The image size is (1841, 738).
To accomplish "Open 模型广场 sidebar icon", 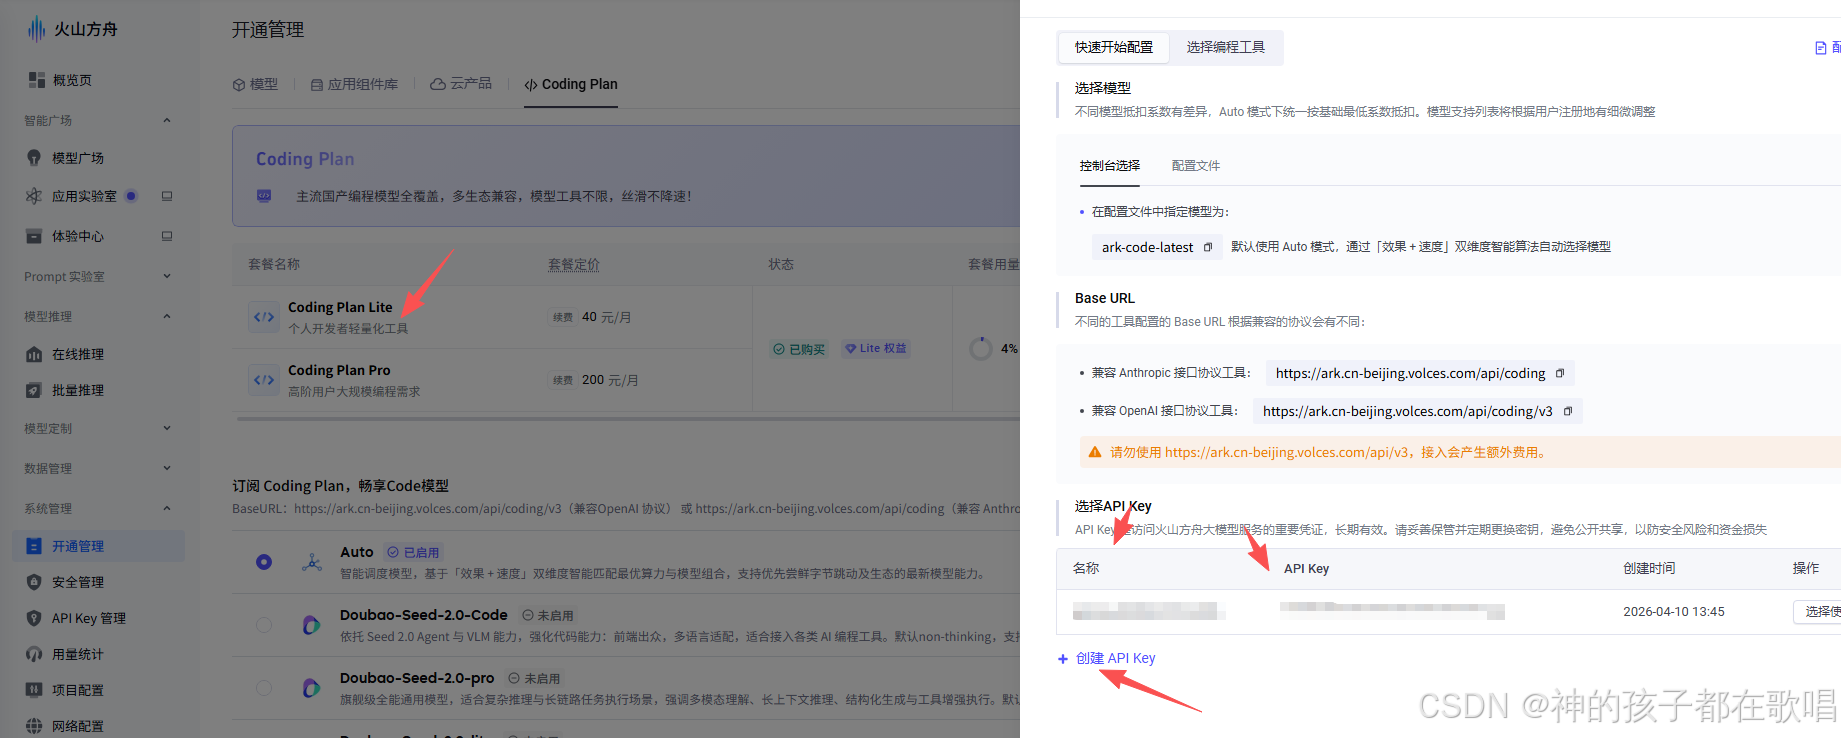I will tap(34, 158).
